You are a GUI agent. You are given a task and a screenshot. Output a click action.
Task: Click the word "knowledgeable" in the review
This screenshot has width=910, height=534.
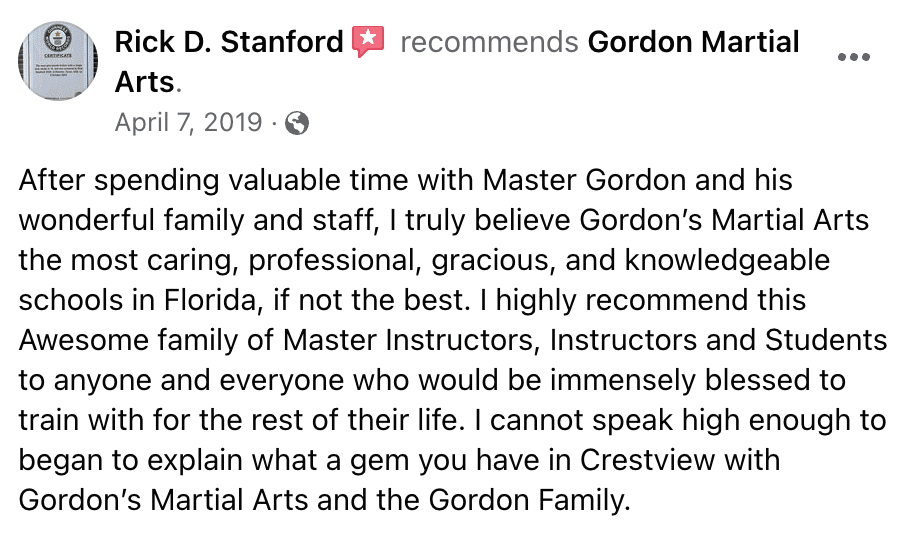click(728, 261)
